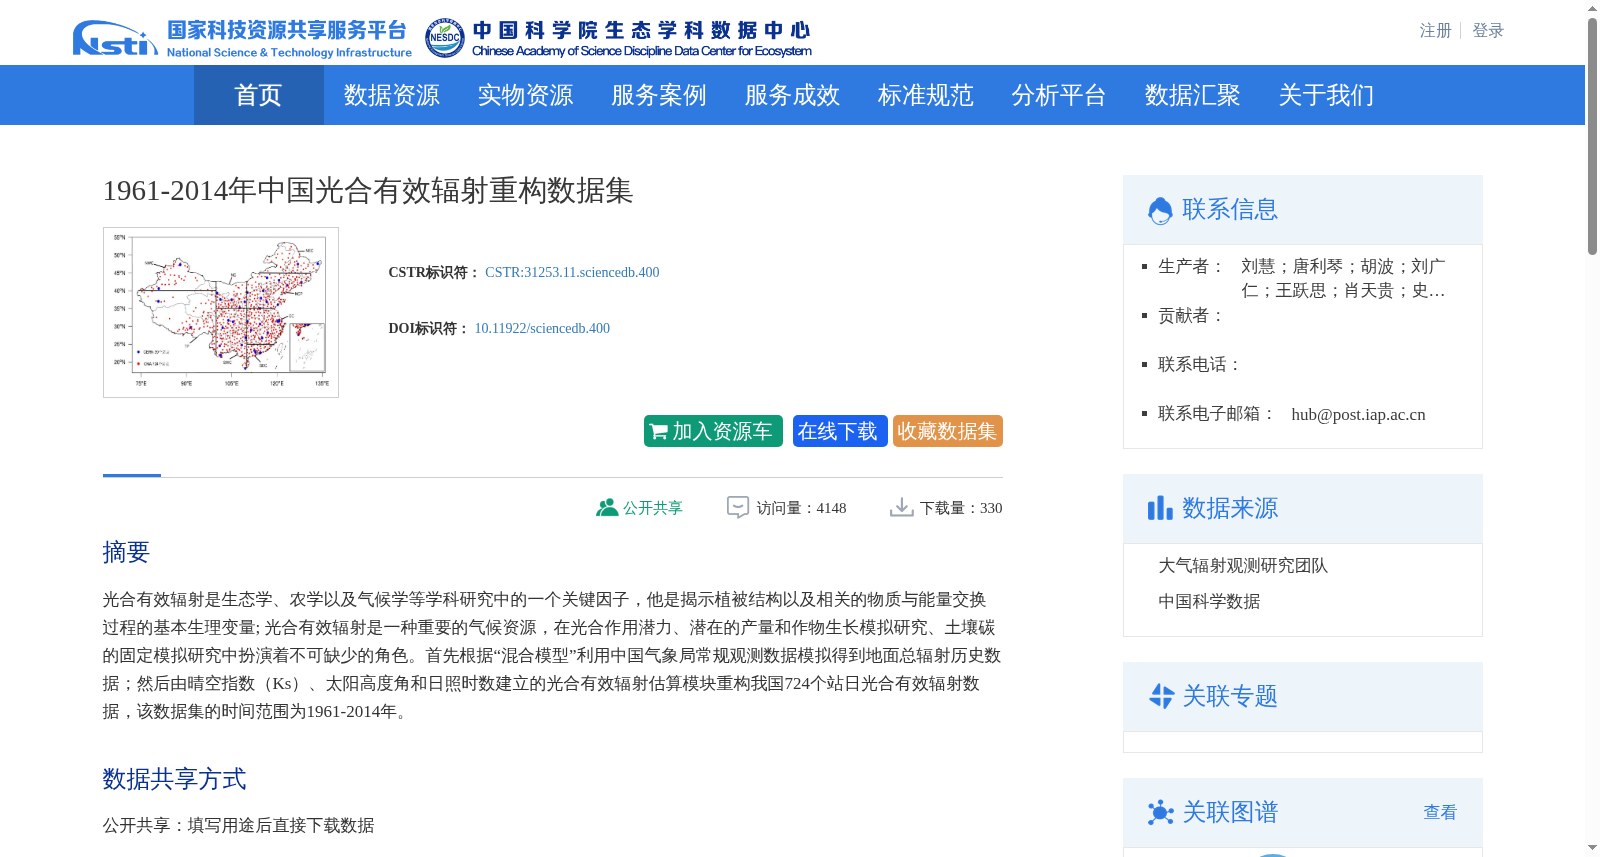Image resolution: width=1600 pixels, height=857 pixels.
Task: Open the 标准规范 menu
Action: (x=926, y=95)
